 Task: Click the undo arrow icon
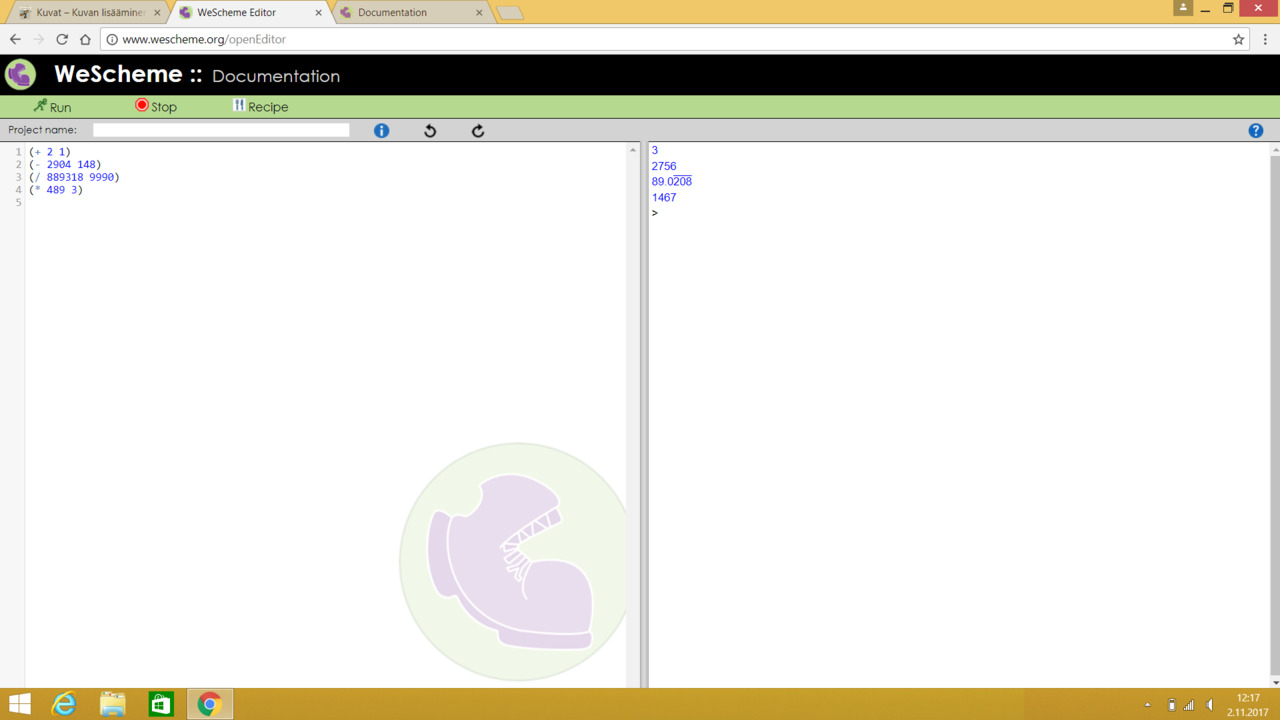(430, 131)
